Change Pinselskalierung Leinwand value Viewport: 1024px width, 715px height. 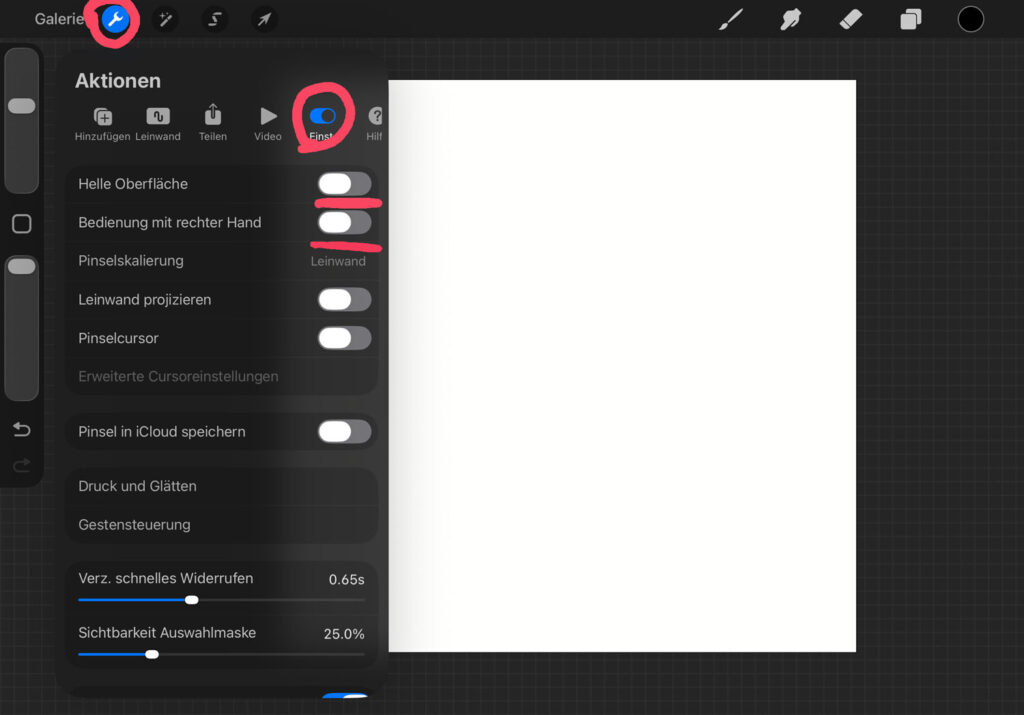pyautogui.click(x=338, y=261)
